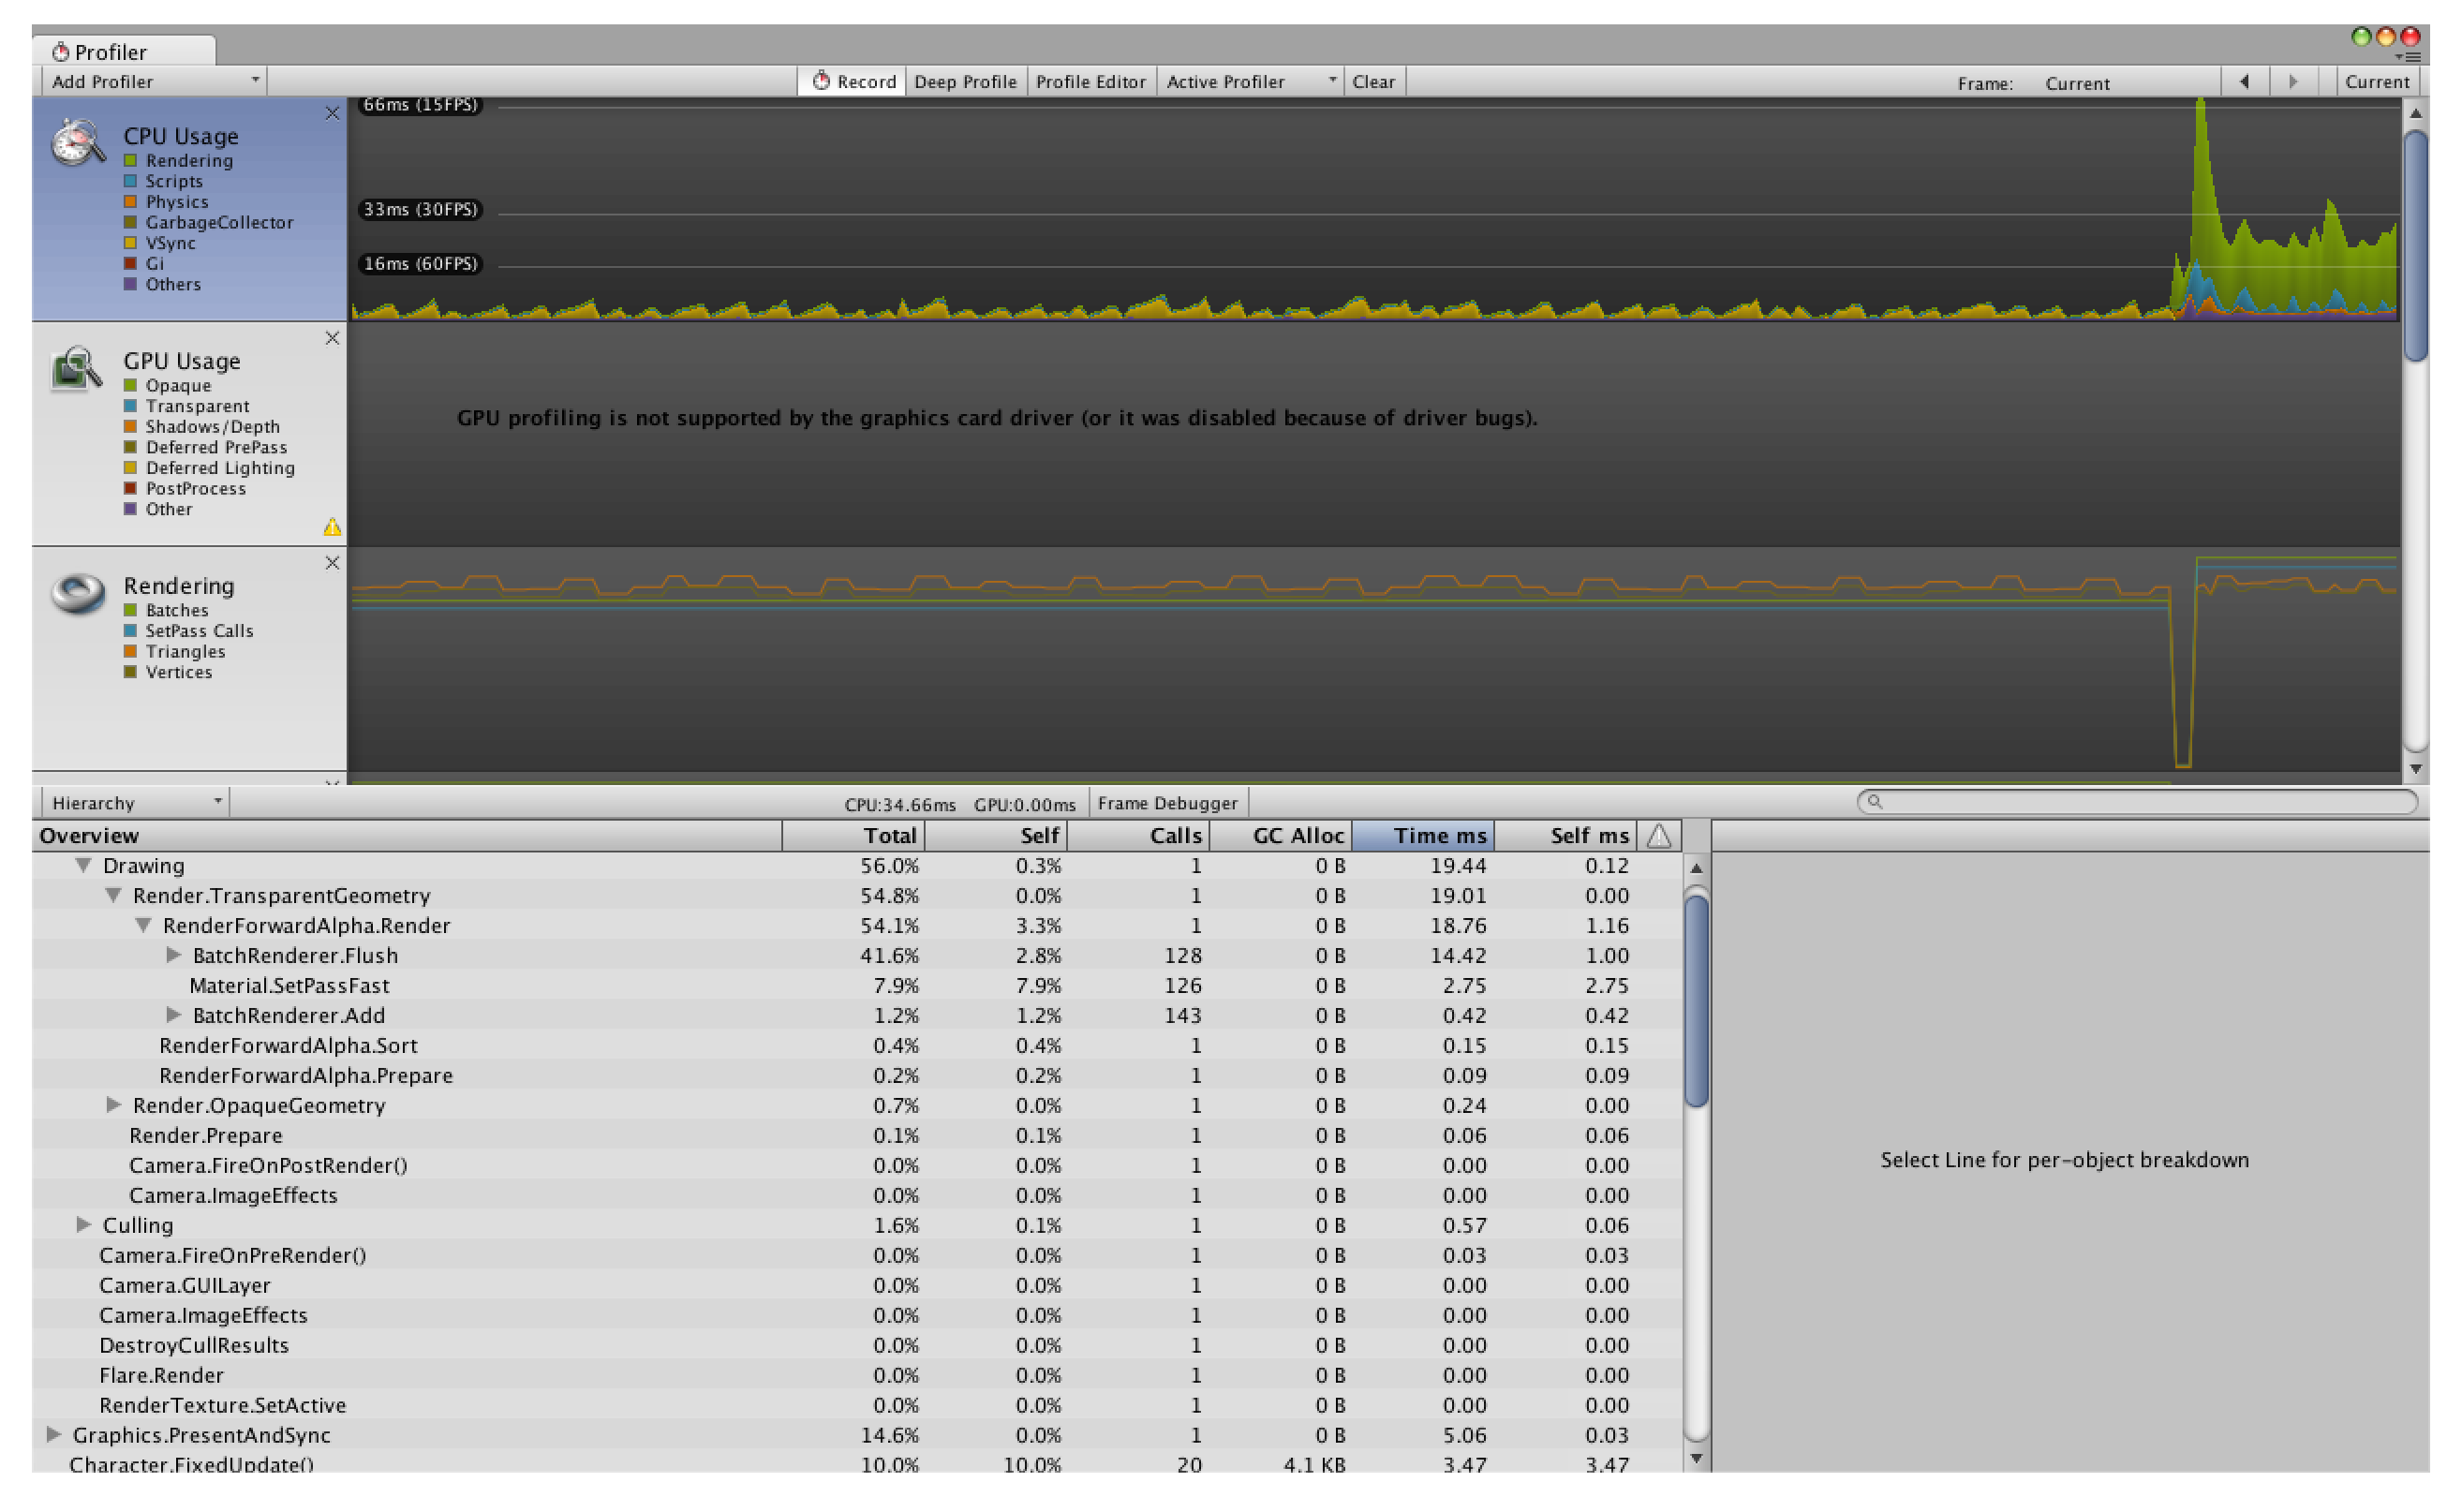Toggle Transparent category in GPU Usage
Screen dimensions: 2462x1512
pos(130,406)
